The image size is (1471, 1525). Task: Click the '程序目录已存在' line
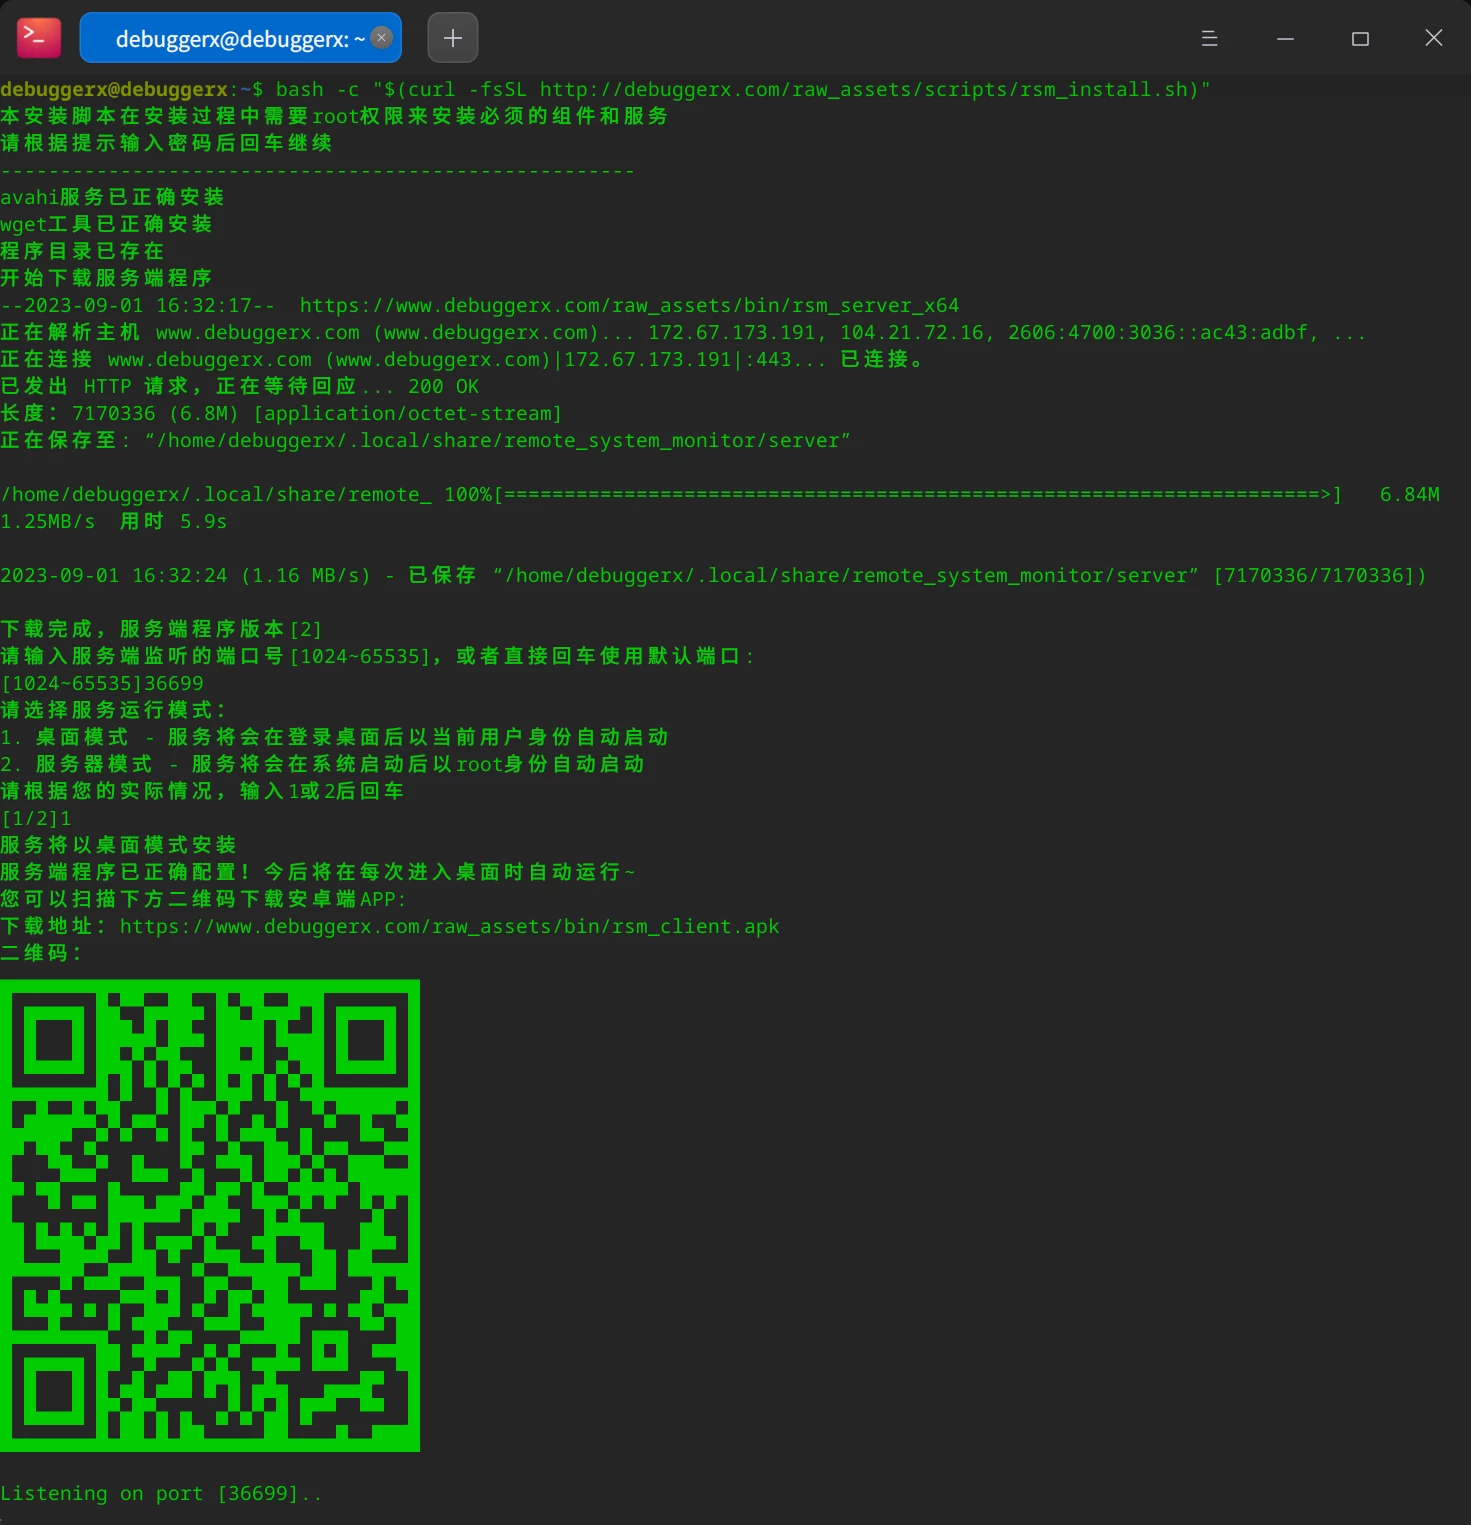click(82, 252)
